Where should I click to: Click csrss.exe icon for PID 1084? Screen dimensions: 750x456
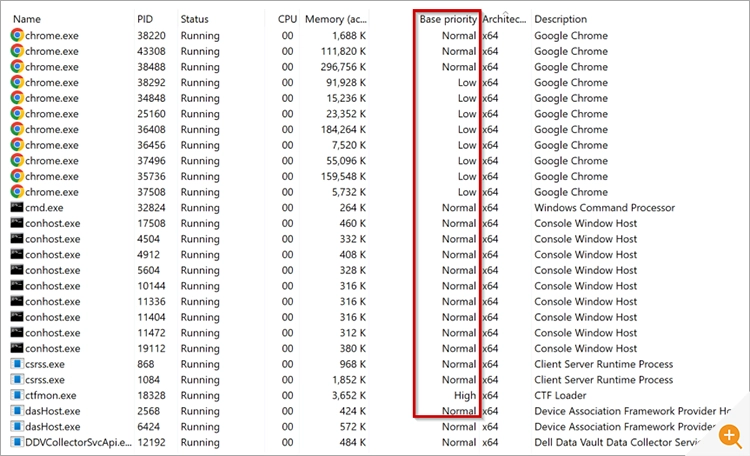coord(17,379)
